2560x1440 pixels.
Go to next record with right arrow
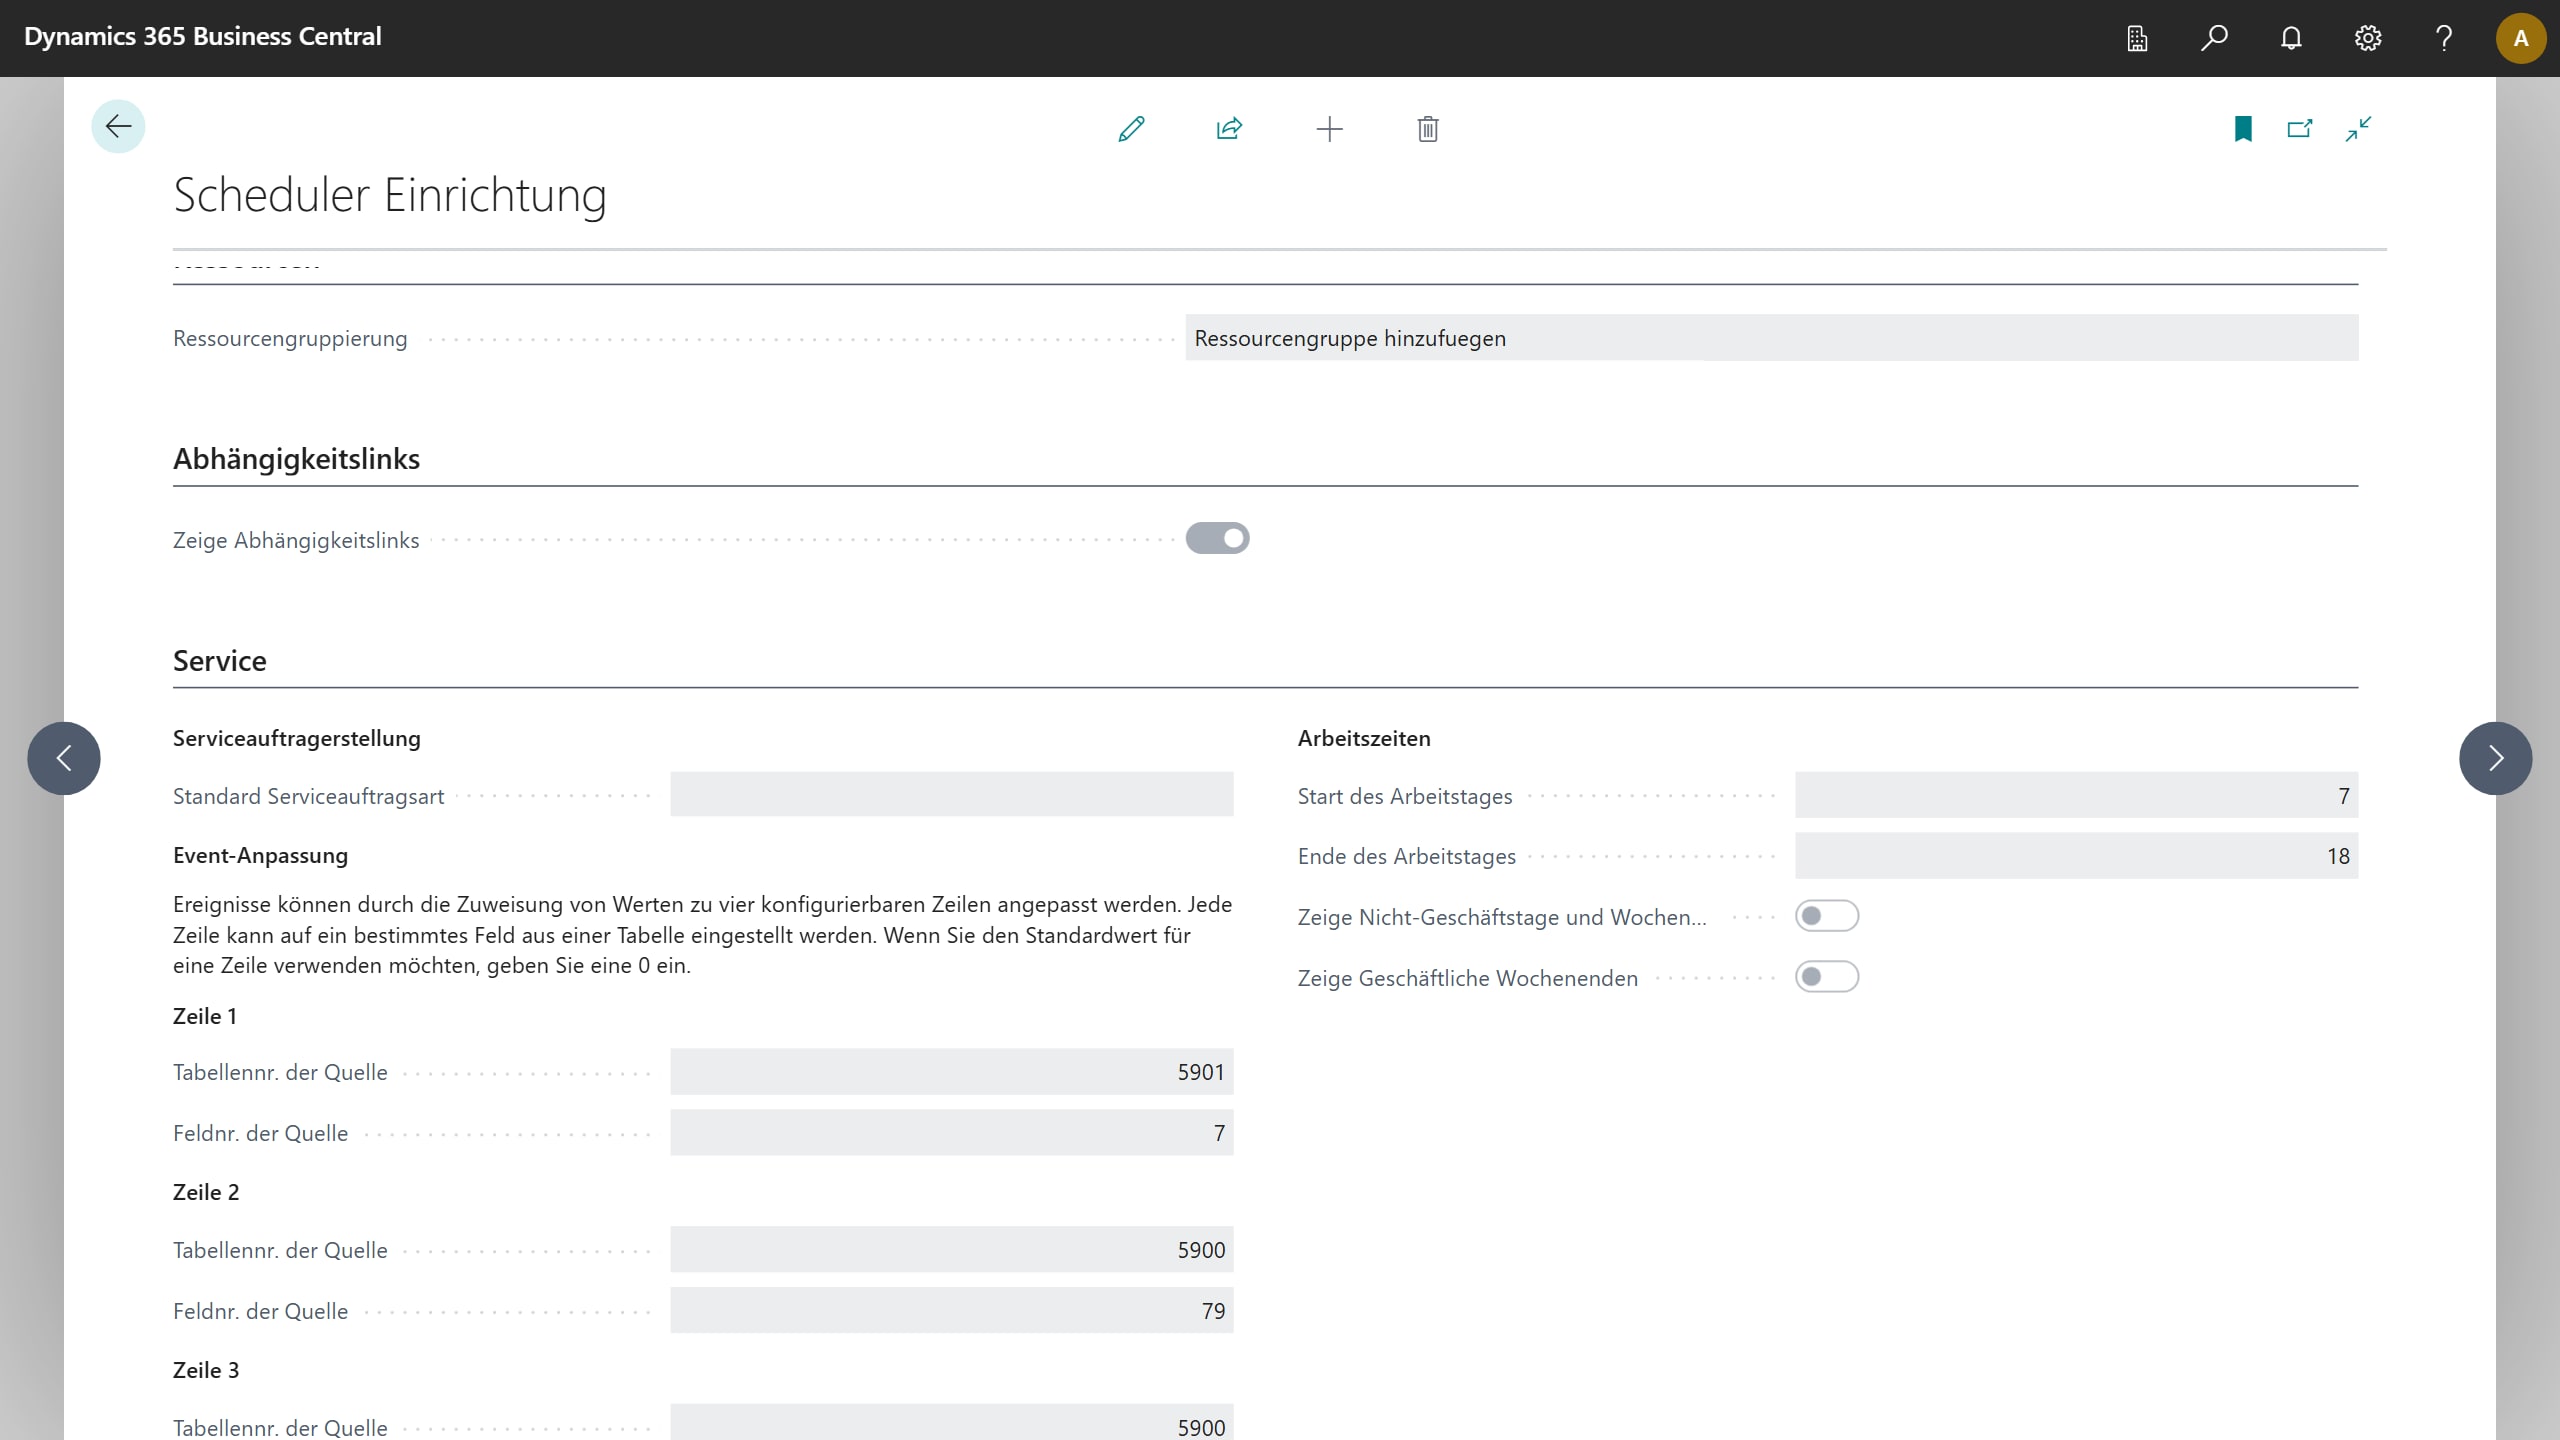2495,758
